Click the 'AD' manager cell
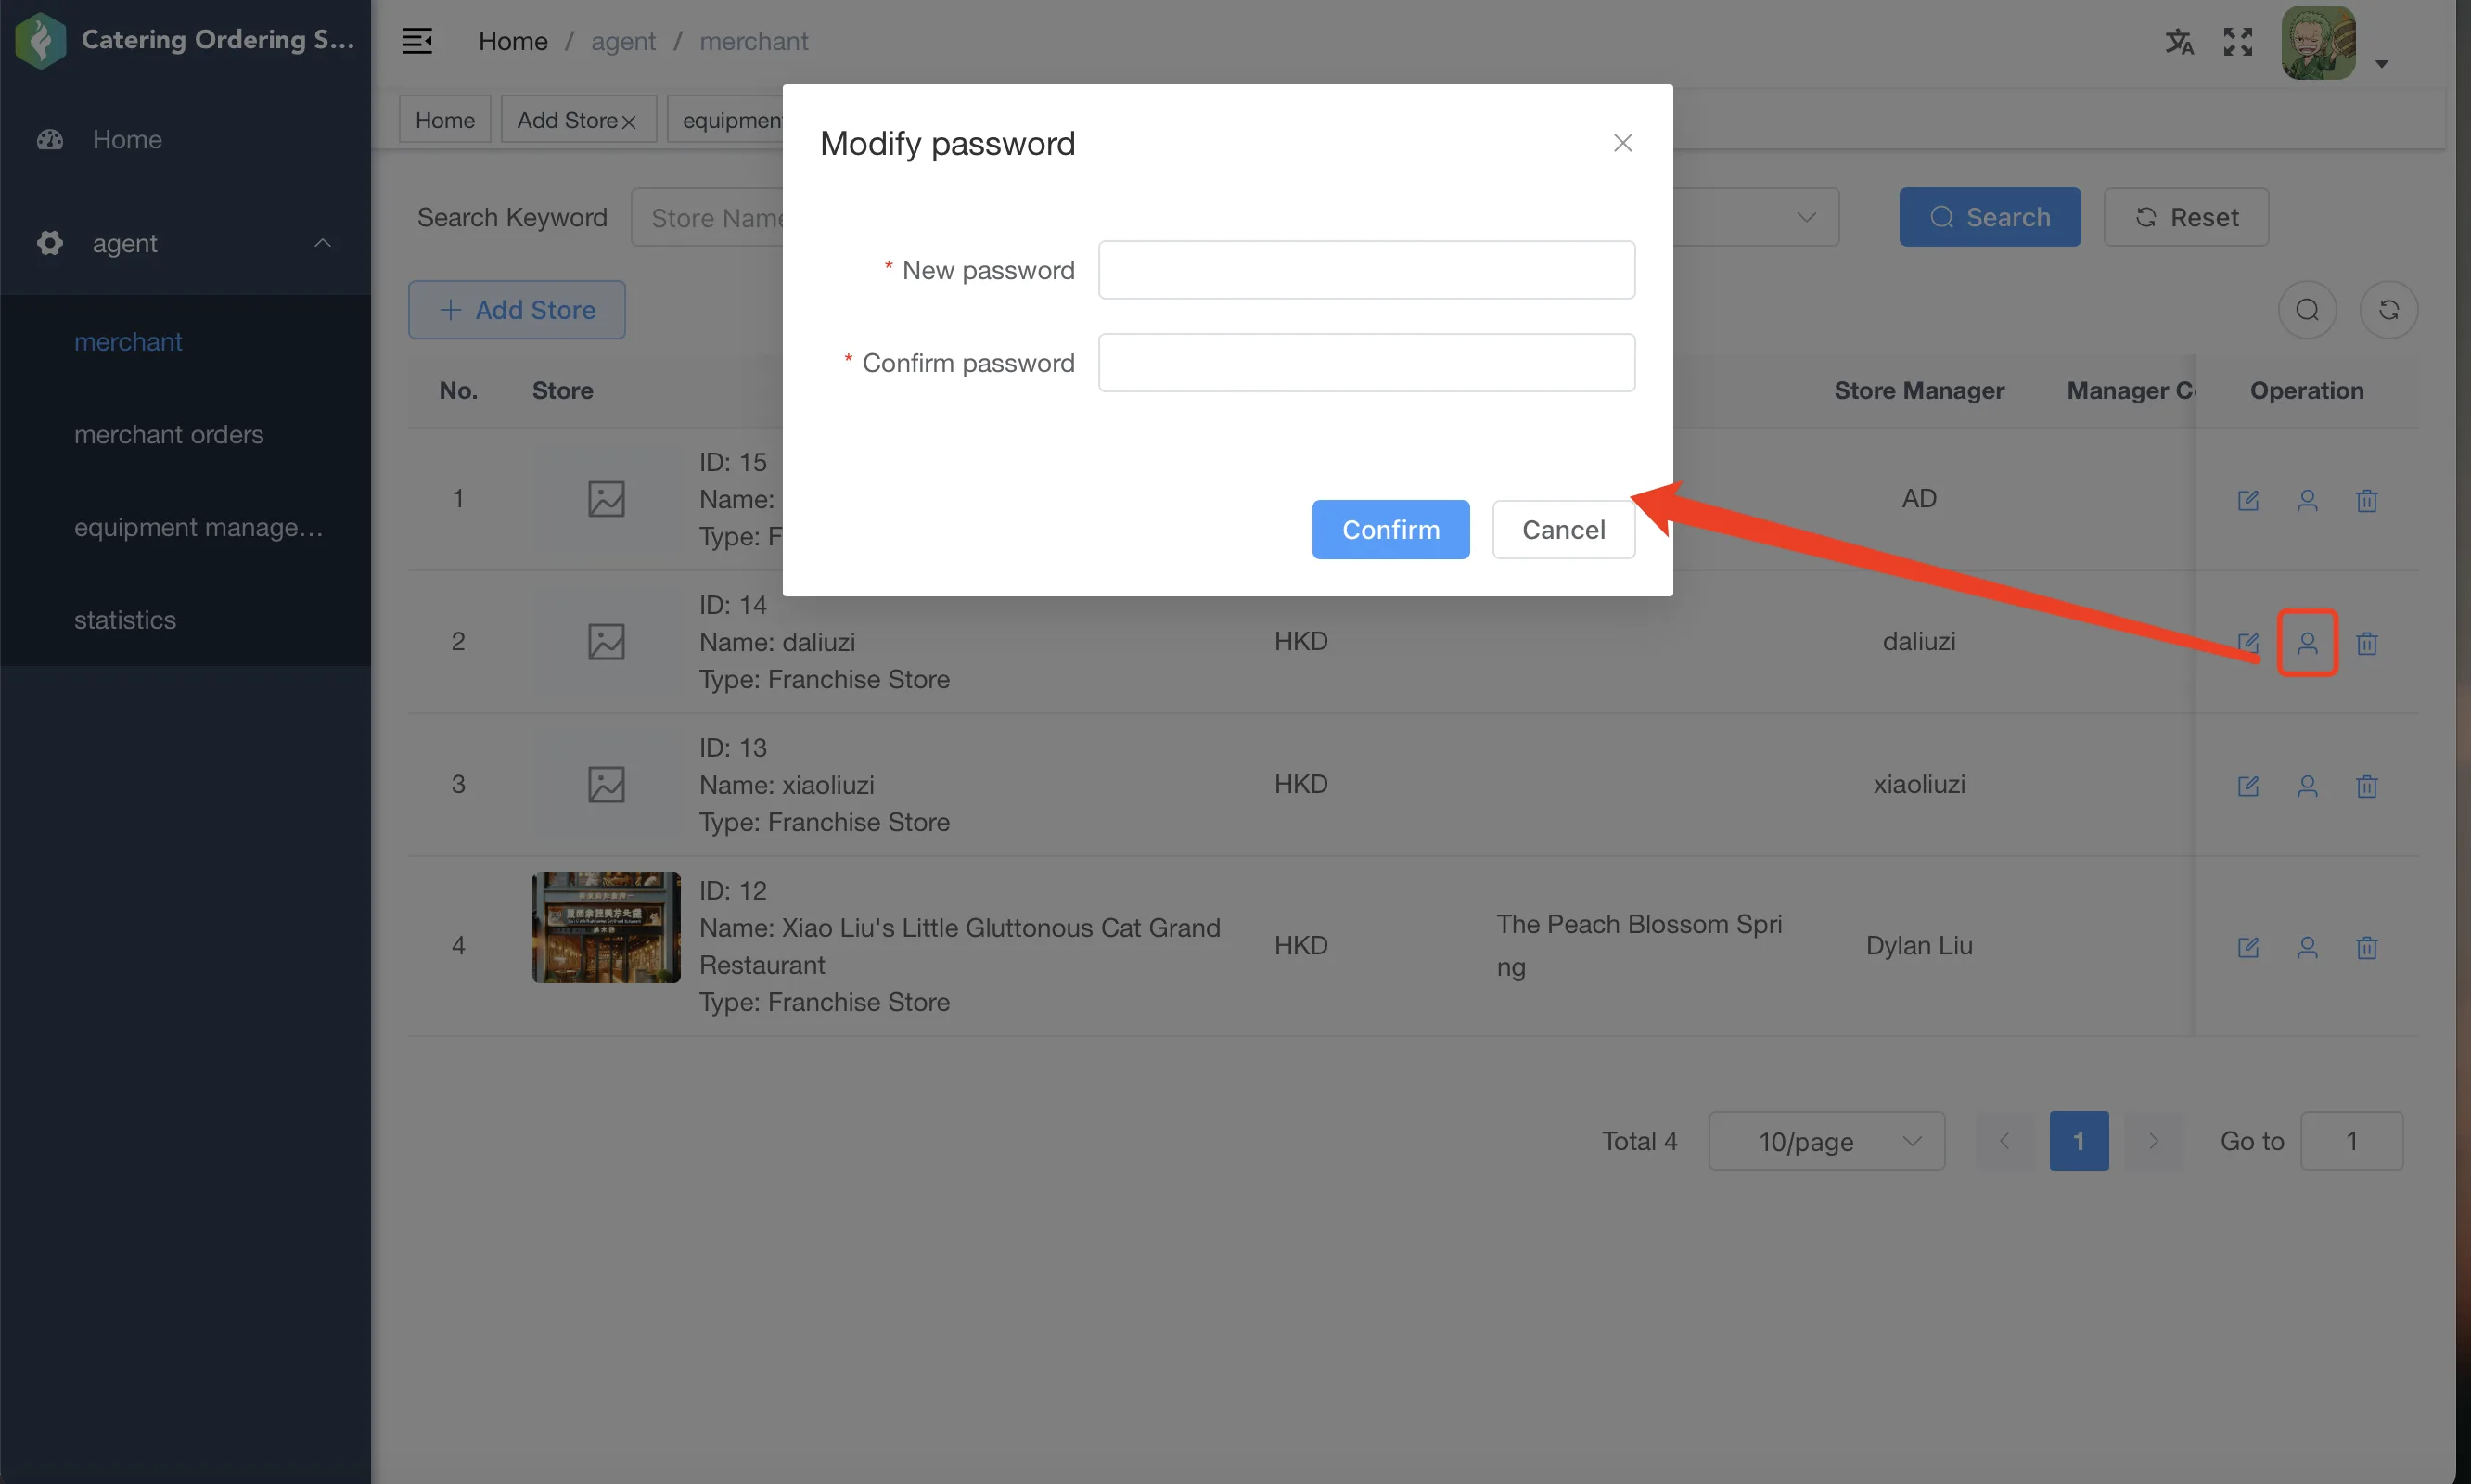 point(1918,498)
